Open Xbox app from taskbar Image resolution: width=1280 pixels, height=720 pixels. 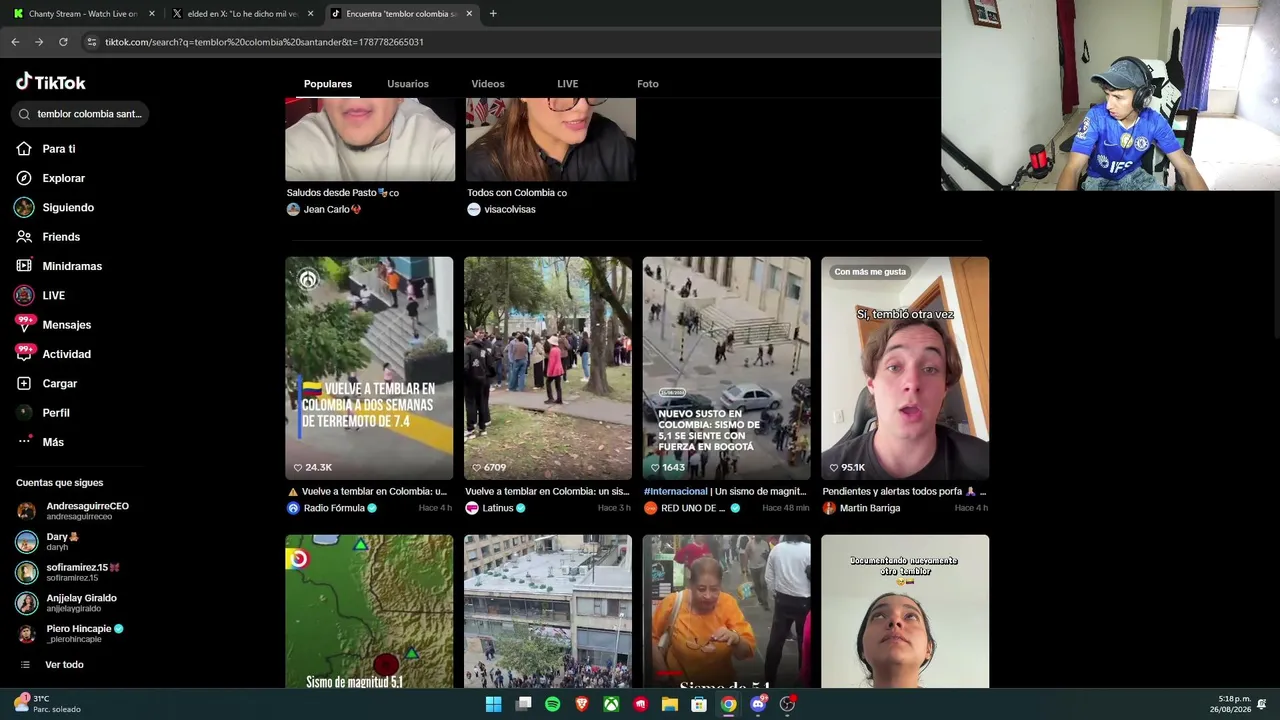point(611,704)
